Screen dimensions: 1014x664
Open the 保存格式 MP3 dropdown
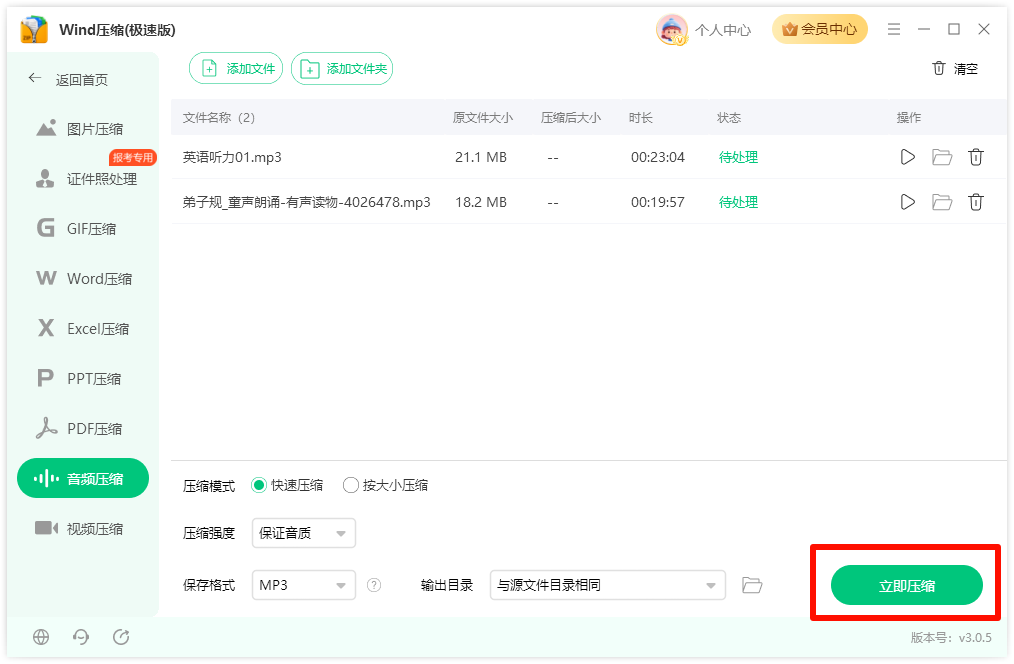pyautogui.click(x=303, y=585)
